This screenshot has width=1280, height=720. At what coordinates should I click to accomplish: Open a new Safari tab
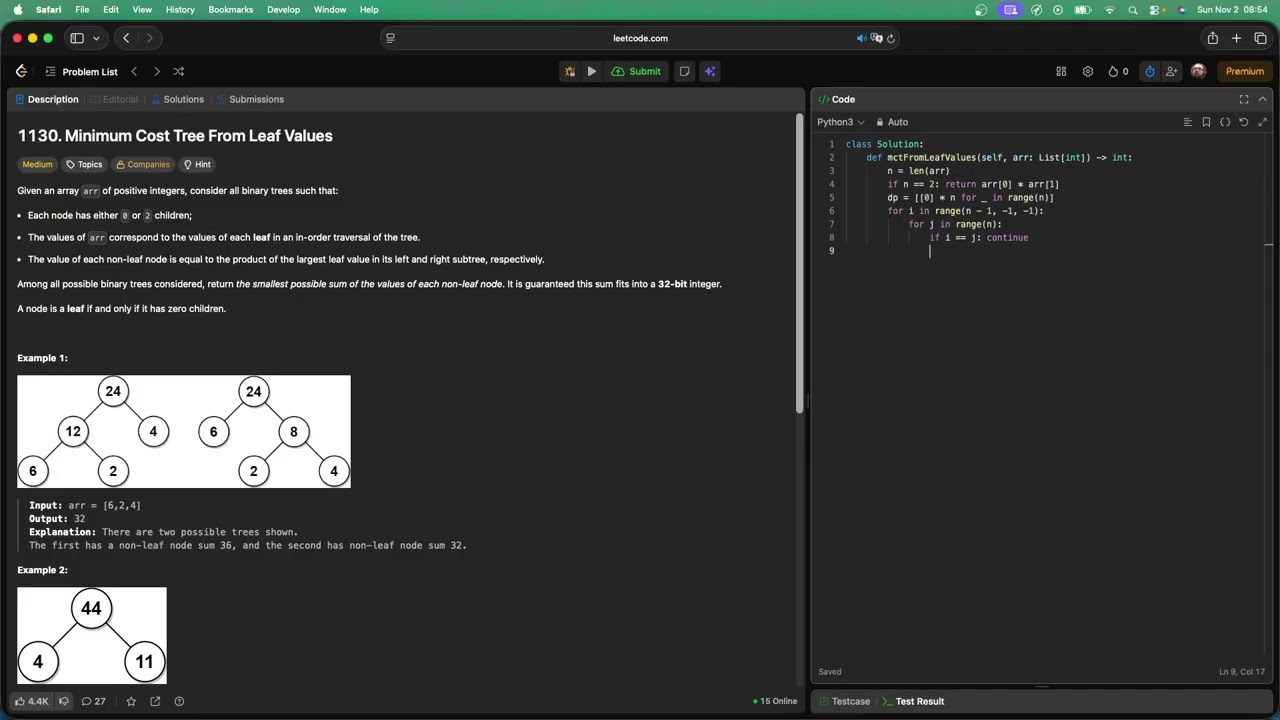point(1236,38)
